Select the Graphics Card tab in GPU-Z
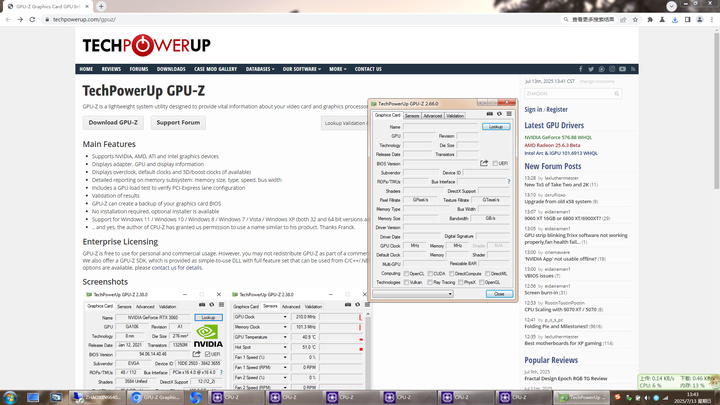This screenshot has height=405, width=720. pyautogui.click(x=388, y=115)
